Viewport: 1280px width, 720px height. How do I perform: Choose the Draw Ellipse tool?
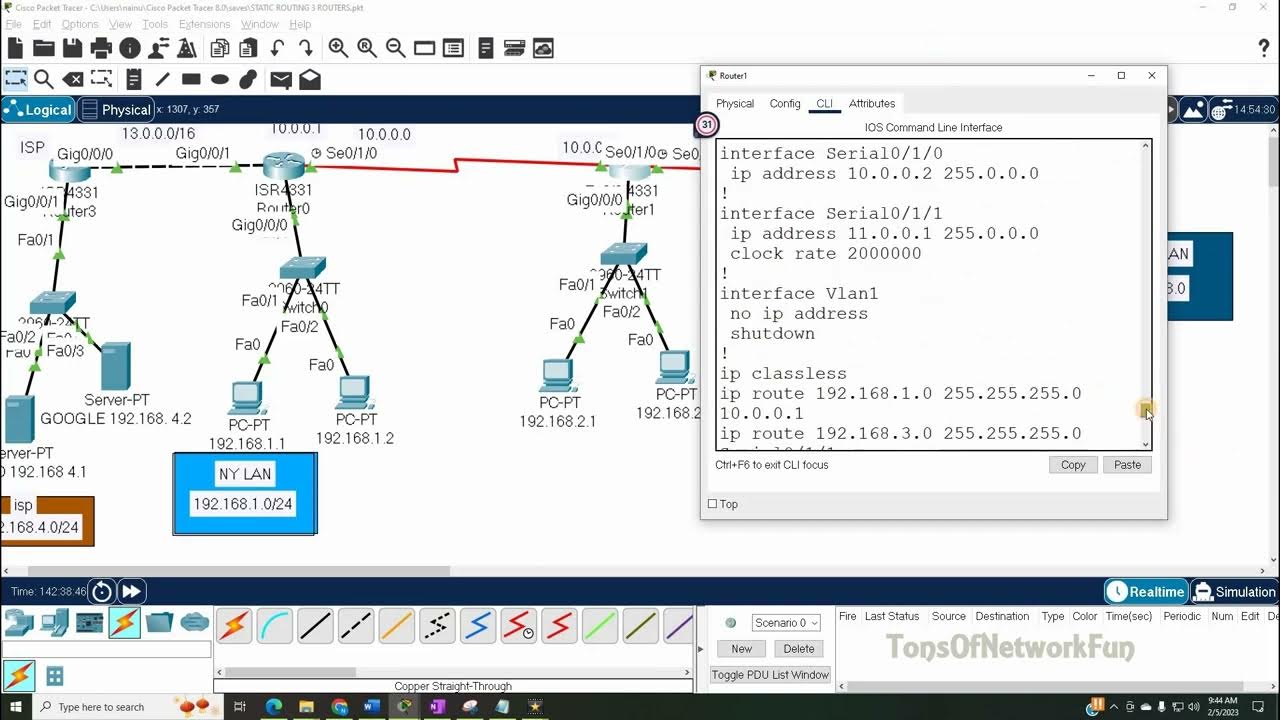tap(220, 79)
